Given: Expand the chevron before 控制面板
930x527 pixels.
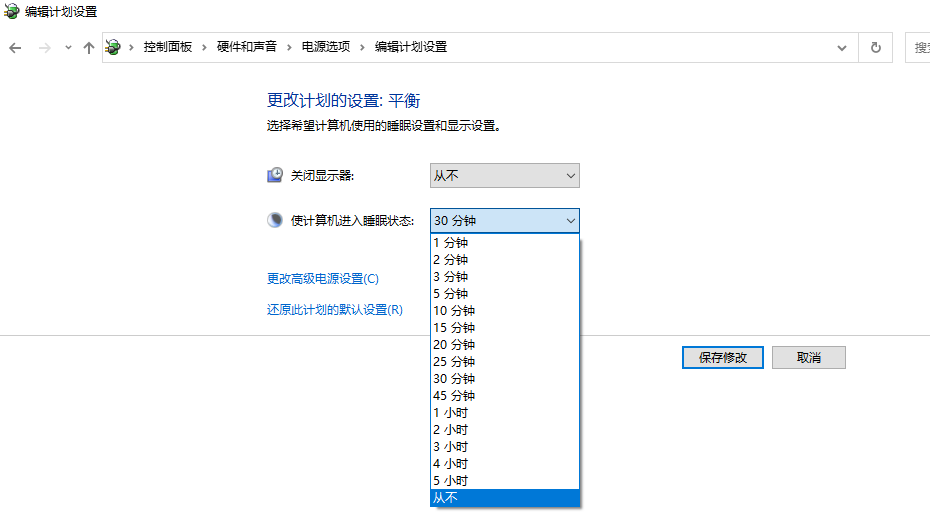Looking at the screenshot, I should pos(131,47).
